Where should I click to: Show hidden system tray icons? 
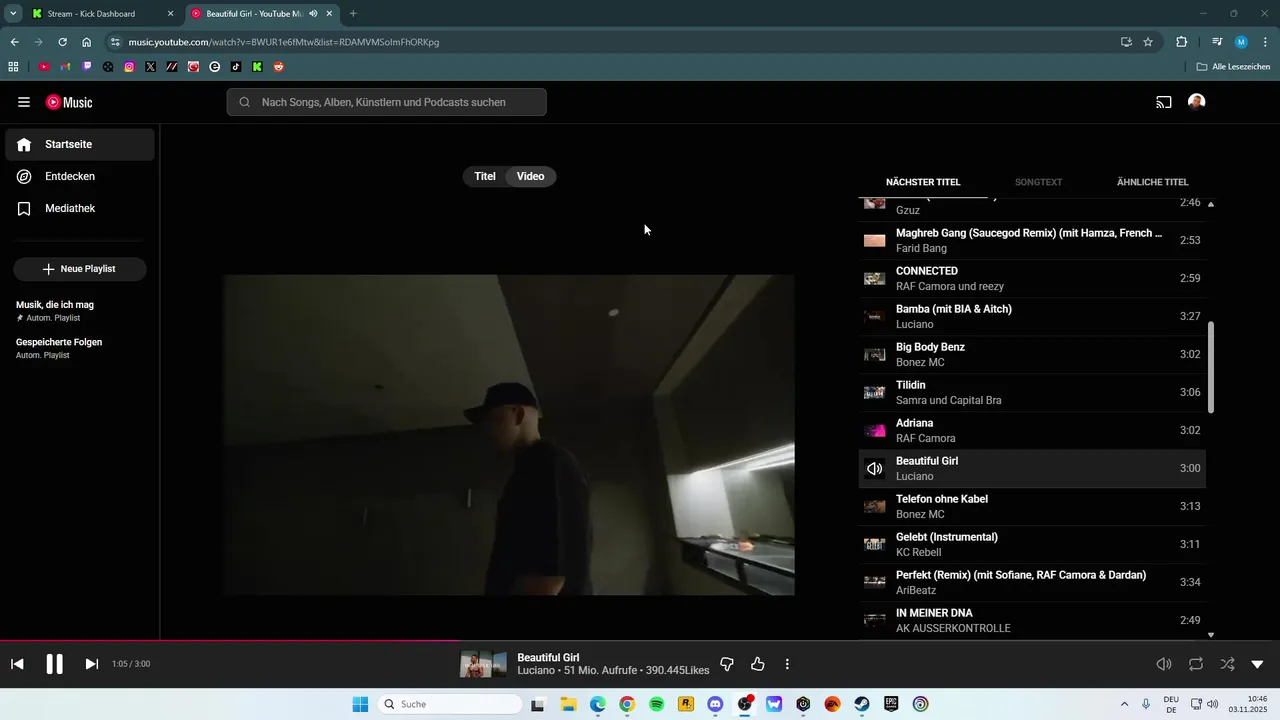point(1124,704)
